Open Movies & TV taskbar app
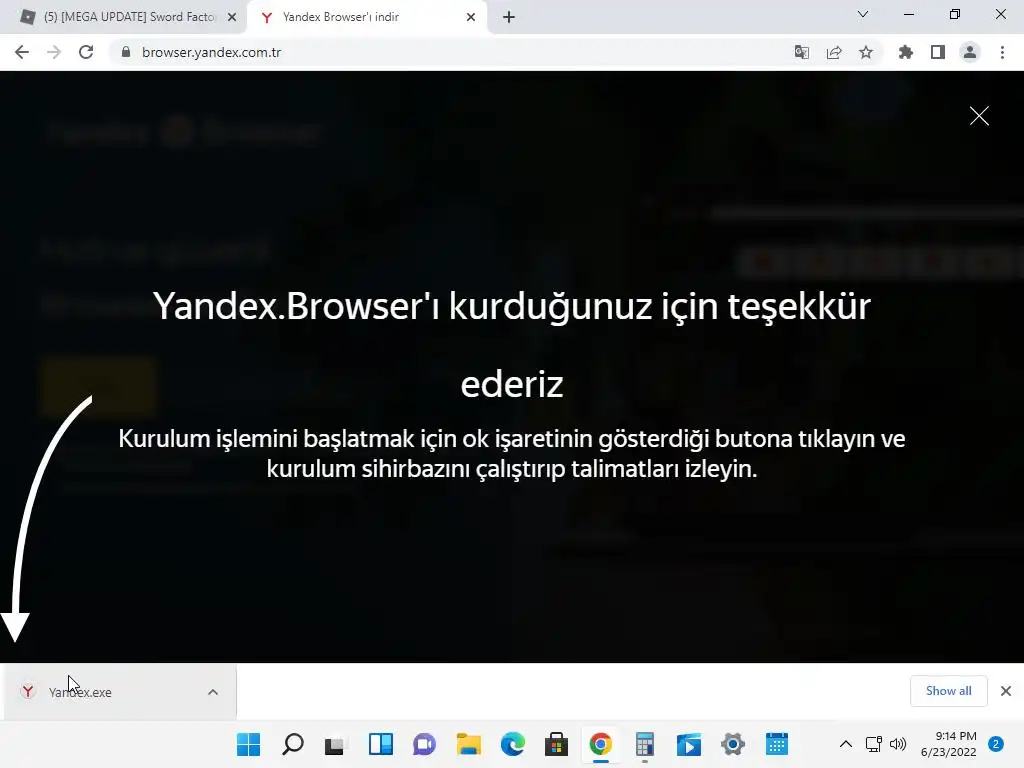1024x768 pixels. point(688,744)
